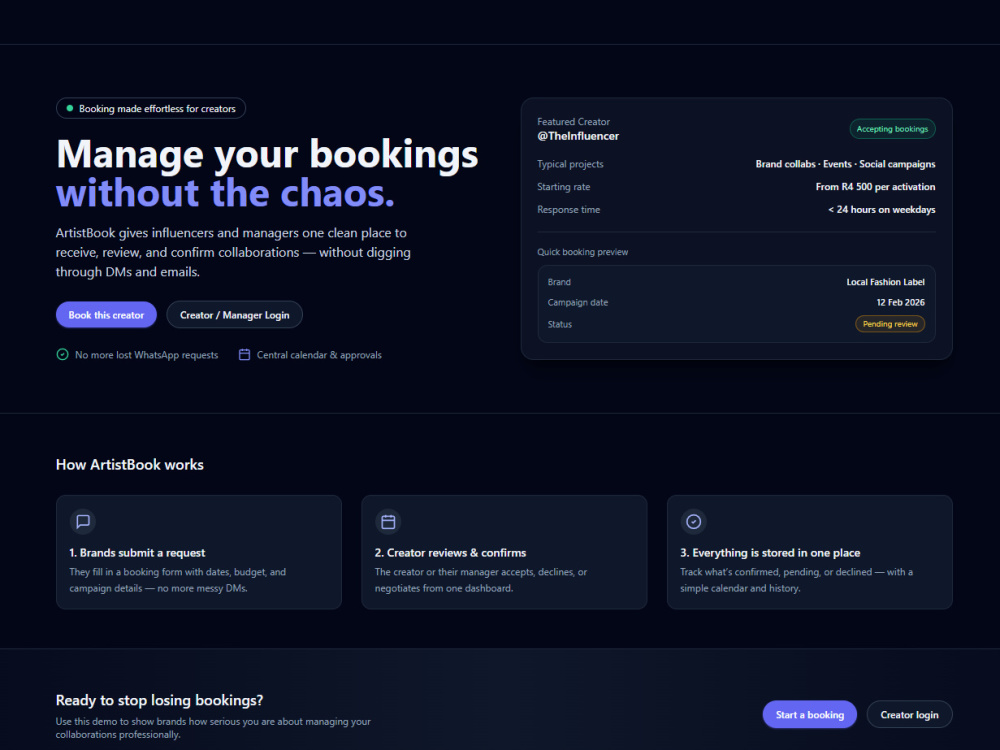Click the Start a booking button
This screenshot has height=750, width=1000.
809,715
